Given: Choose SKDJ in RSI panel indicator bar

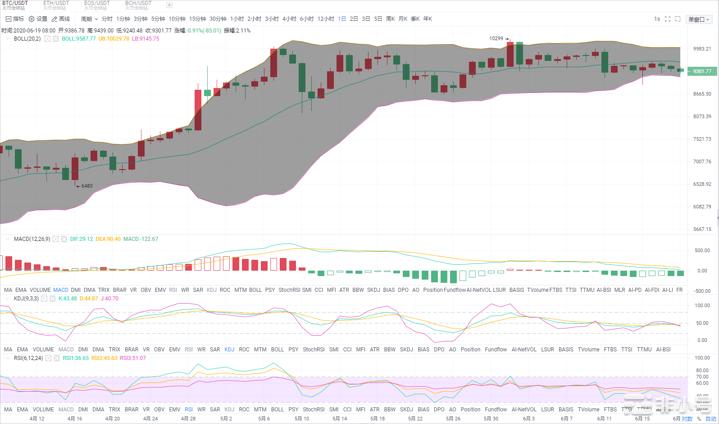Looking at the screenshot, I should coord(406,409).
